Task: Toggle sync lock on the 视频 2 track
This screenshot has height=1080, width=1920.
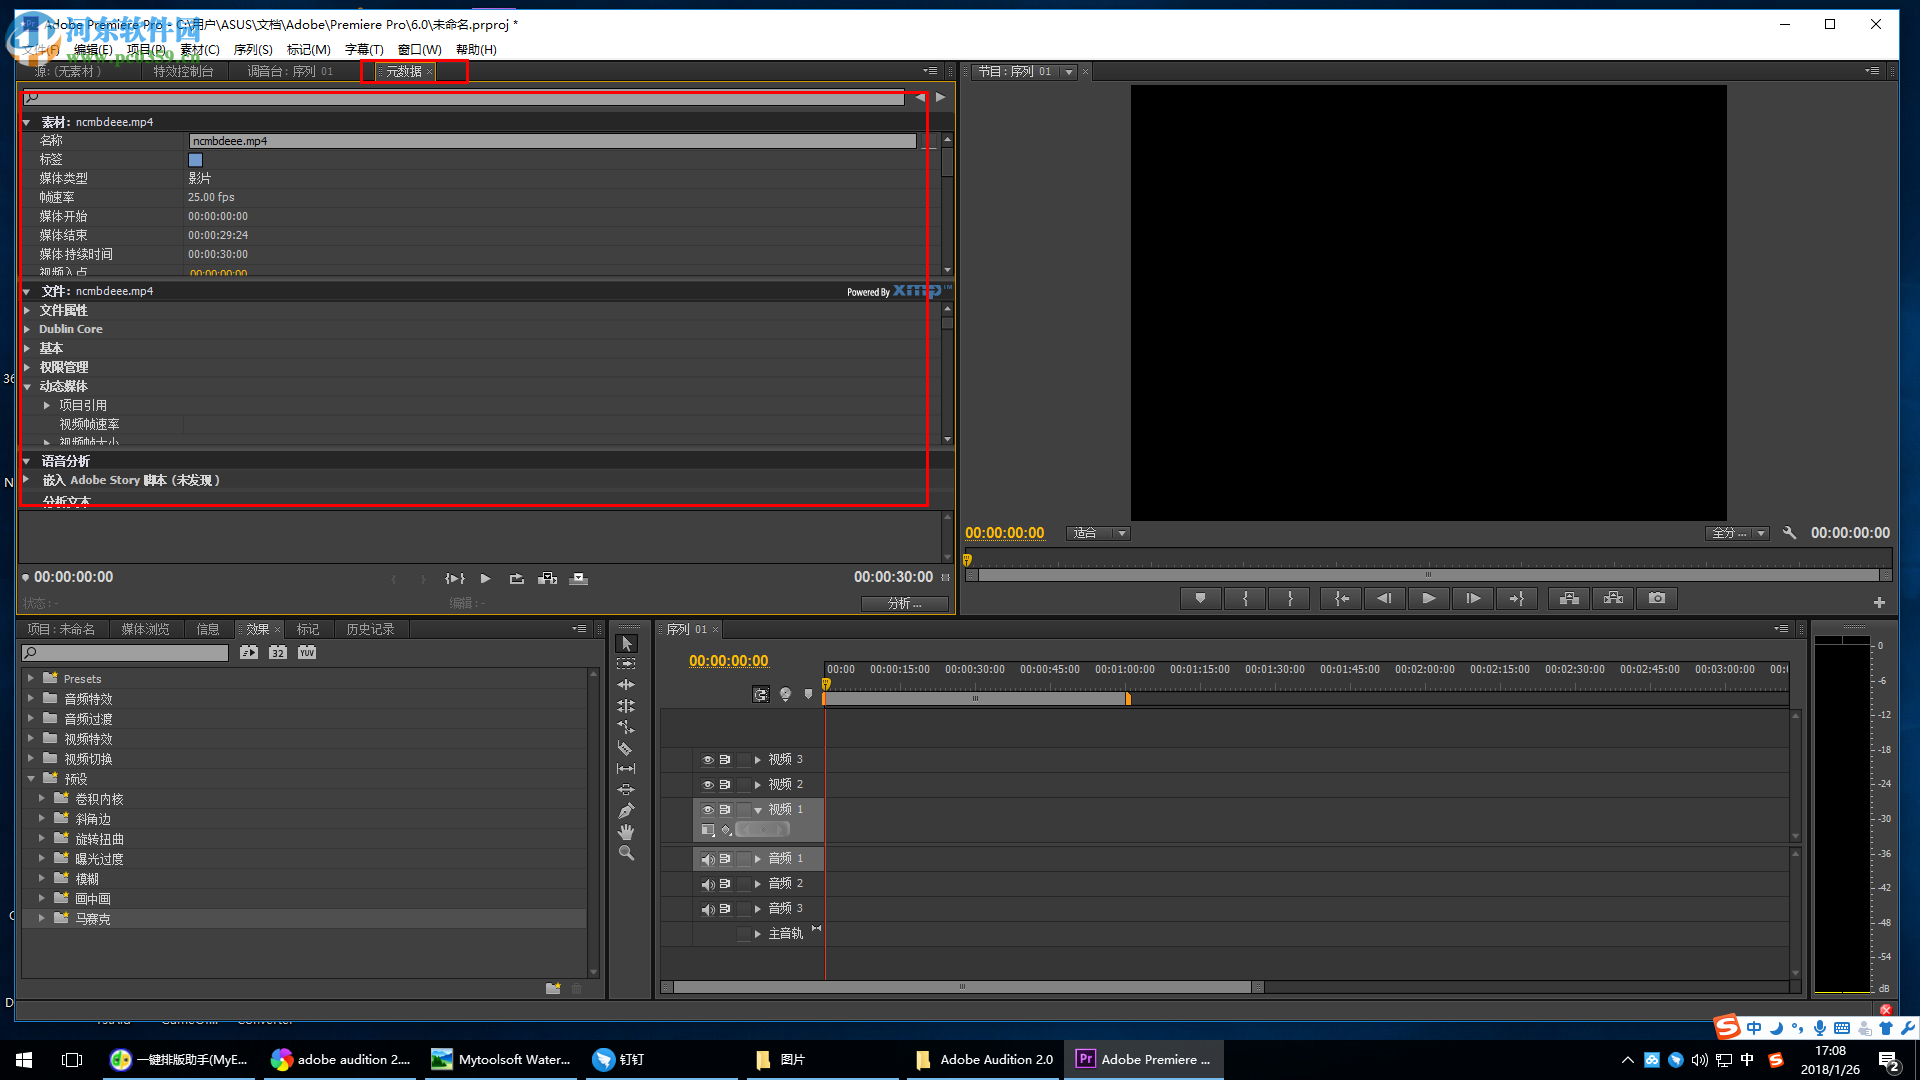Action: pos(724,784)
